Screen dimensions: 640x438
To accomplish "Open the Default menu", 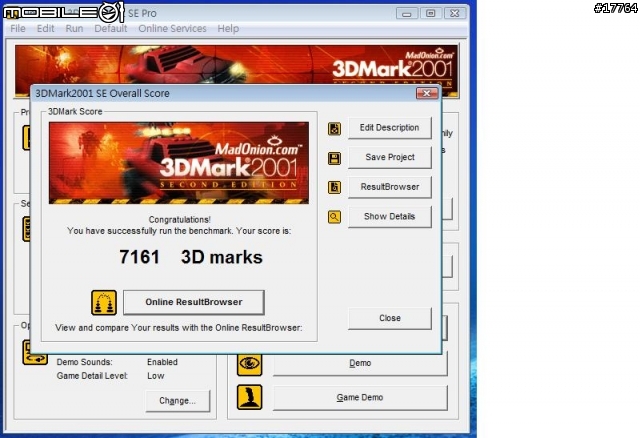I will [111, 29].
